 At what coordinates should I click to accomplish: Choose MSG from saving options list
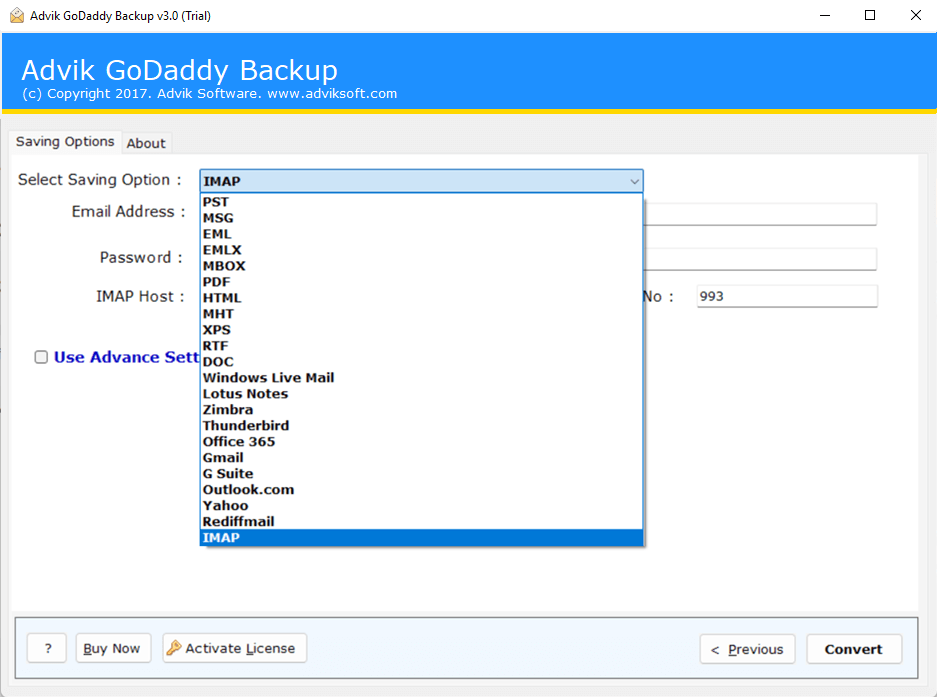(x=421, y=218)
